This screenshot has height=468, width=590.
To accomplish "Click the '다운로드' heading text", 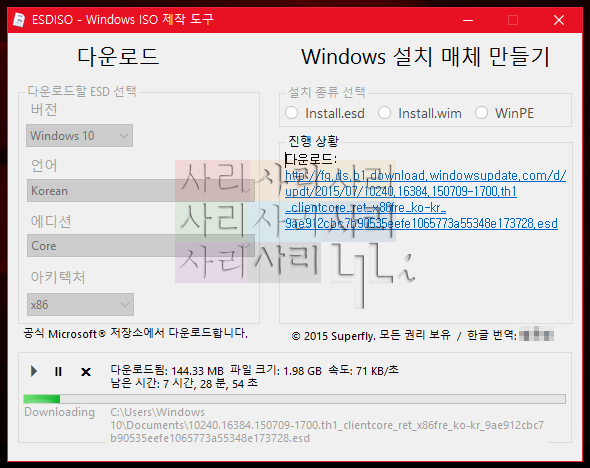I will pyautogui.click(x=118, y=57).
